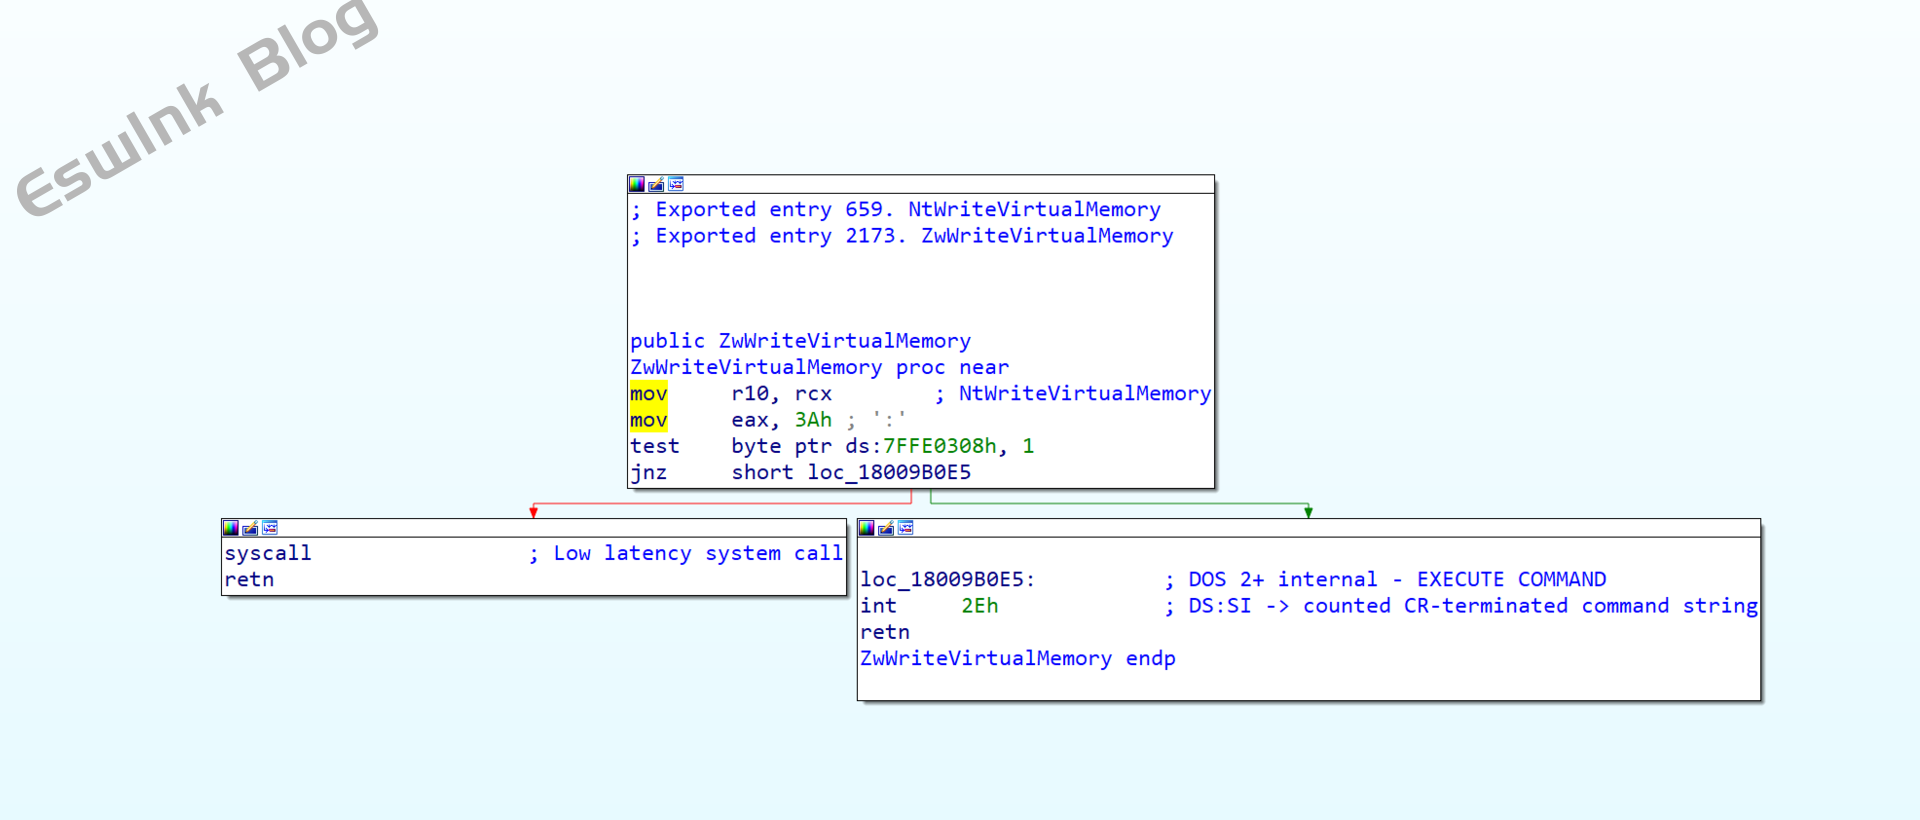
Task: Click the green true-branch arrowhead above right block
Action: pos(1308,512)
